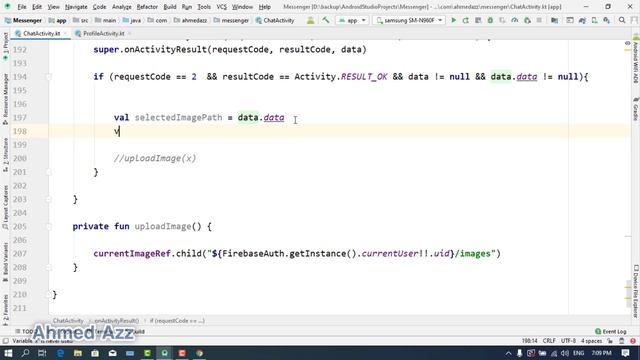Screen dimensions: 640x360
Task: Click the Messenger breadcrumb in navigation bar
Action: pos(23,20)
